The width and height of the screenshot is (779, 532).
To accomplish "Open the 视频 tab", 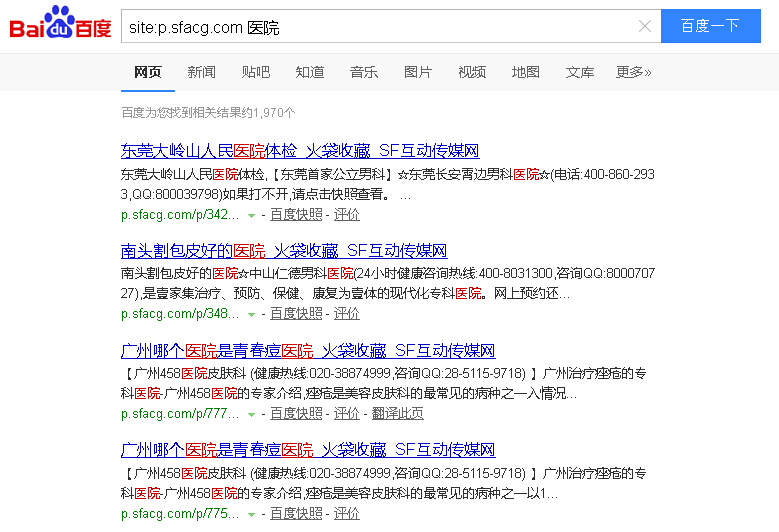I will coord(472,72).
